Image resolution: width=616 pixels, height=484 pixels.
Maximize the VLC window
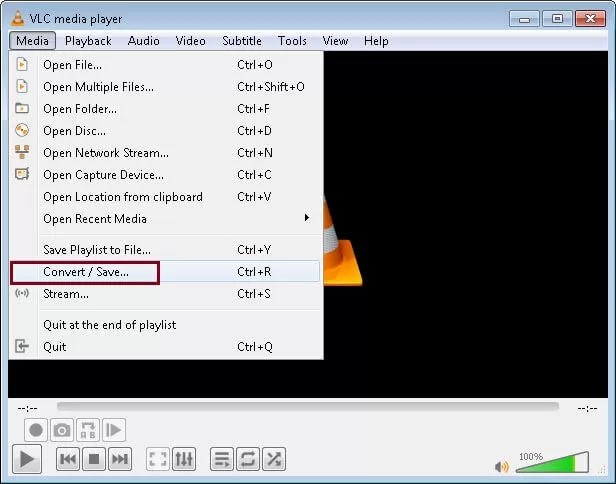pos(557,19)
